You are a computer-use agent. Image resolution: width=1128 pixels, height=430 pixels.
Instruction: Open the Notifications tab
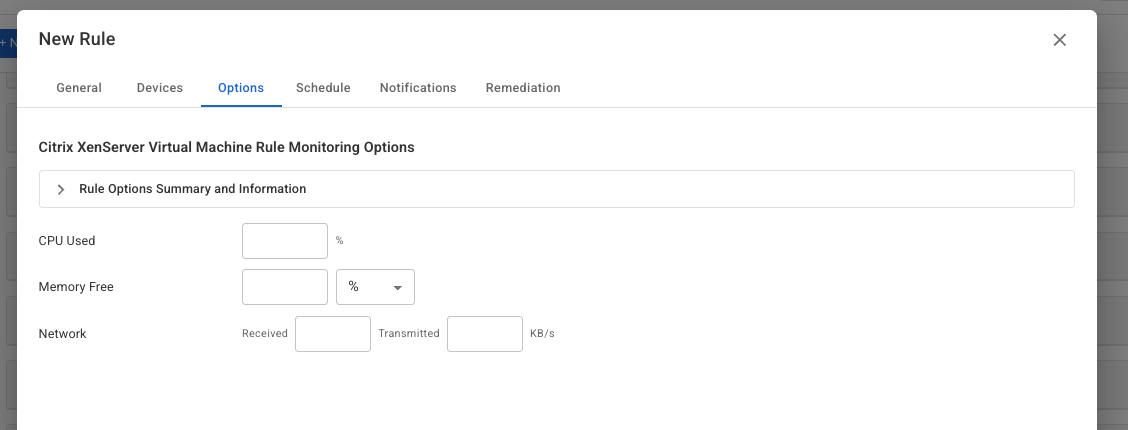[x=418, y=88]
